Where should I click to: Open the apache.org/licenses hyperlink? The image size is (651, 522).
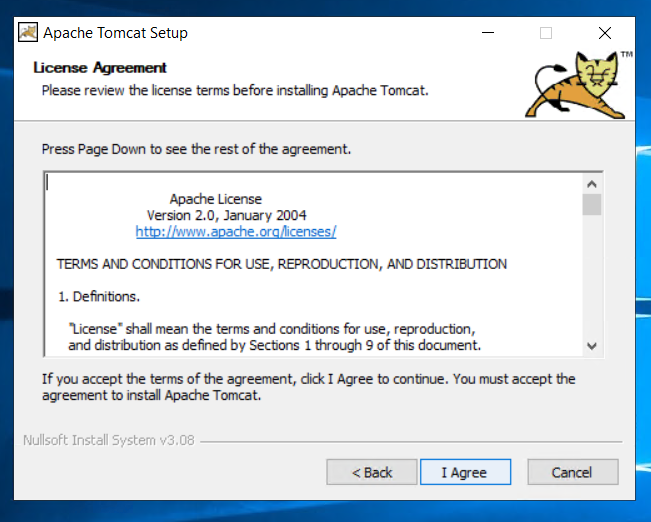tap(236, 231)
